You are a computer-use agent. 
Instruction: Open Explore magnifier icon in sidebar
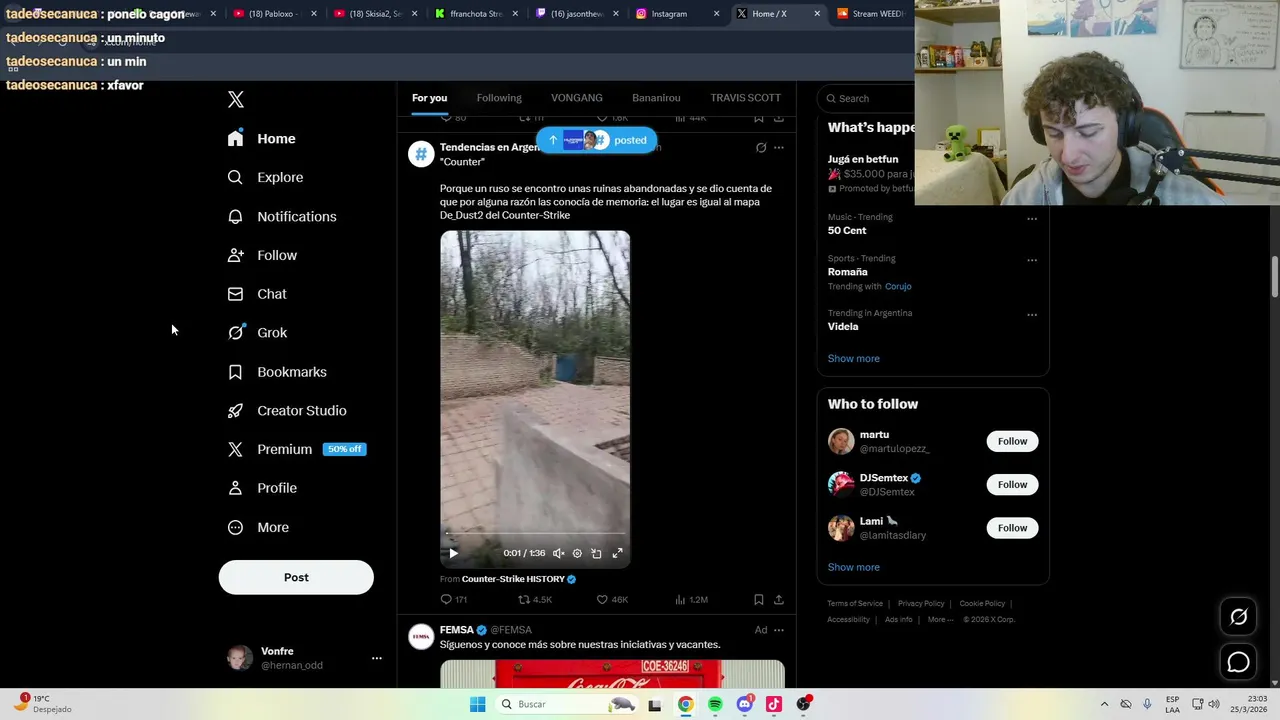tap(235, 177)
